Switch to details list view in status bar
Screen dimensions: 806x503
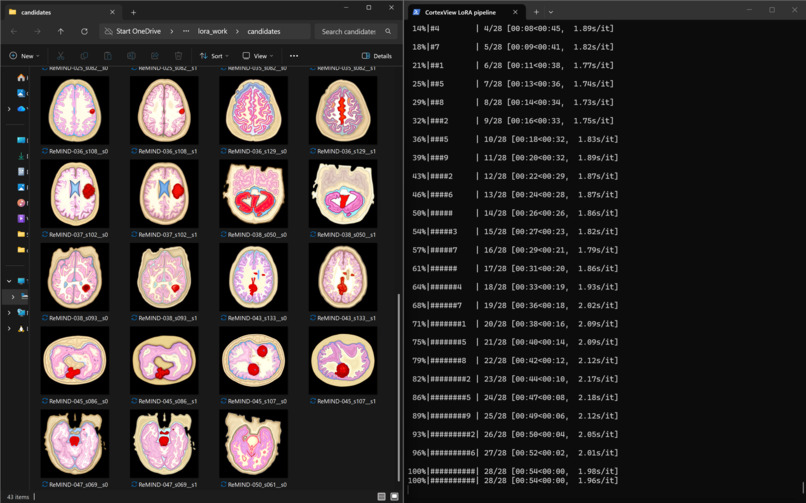pos(381,496)
